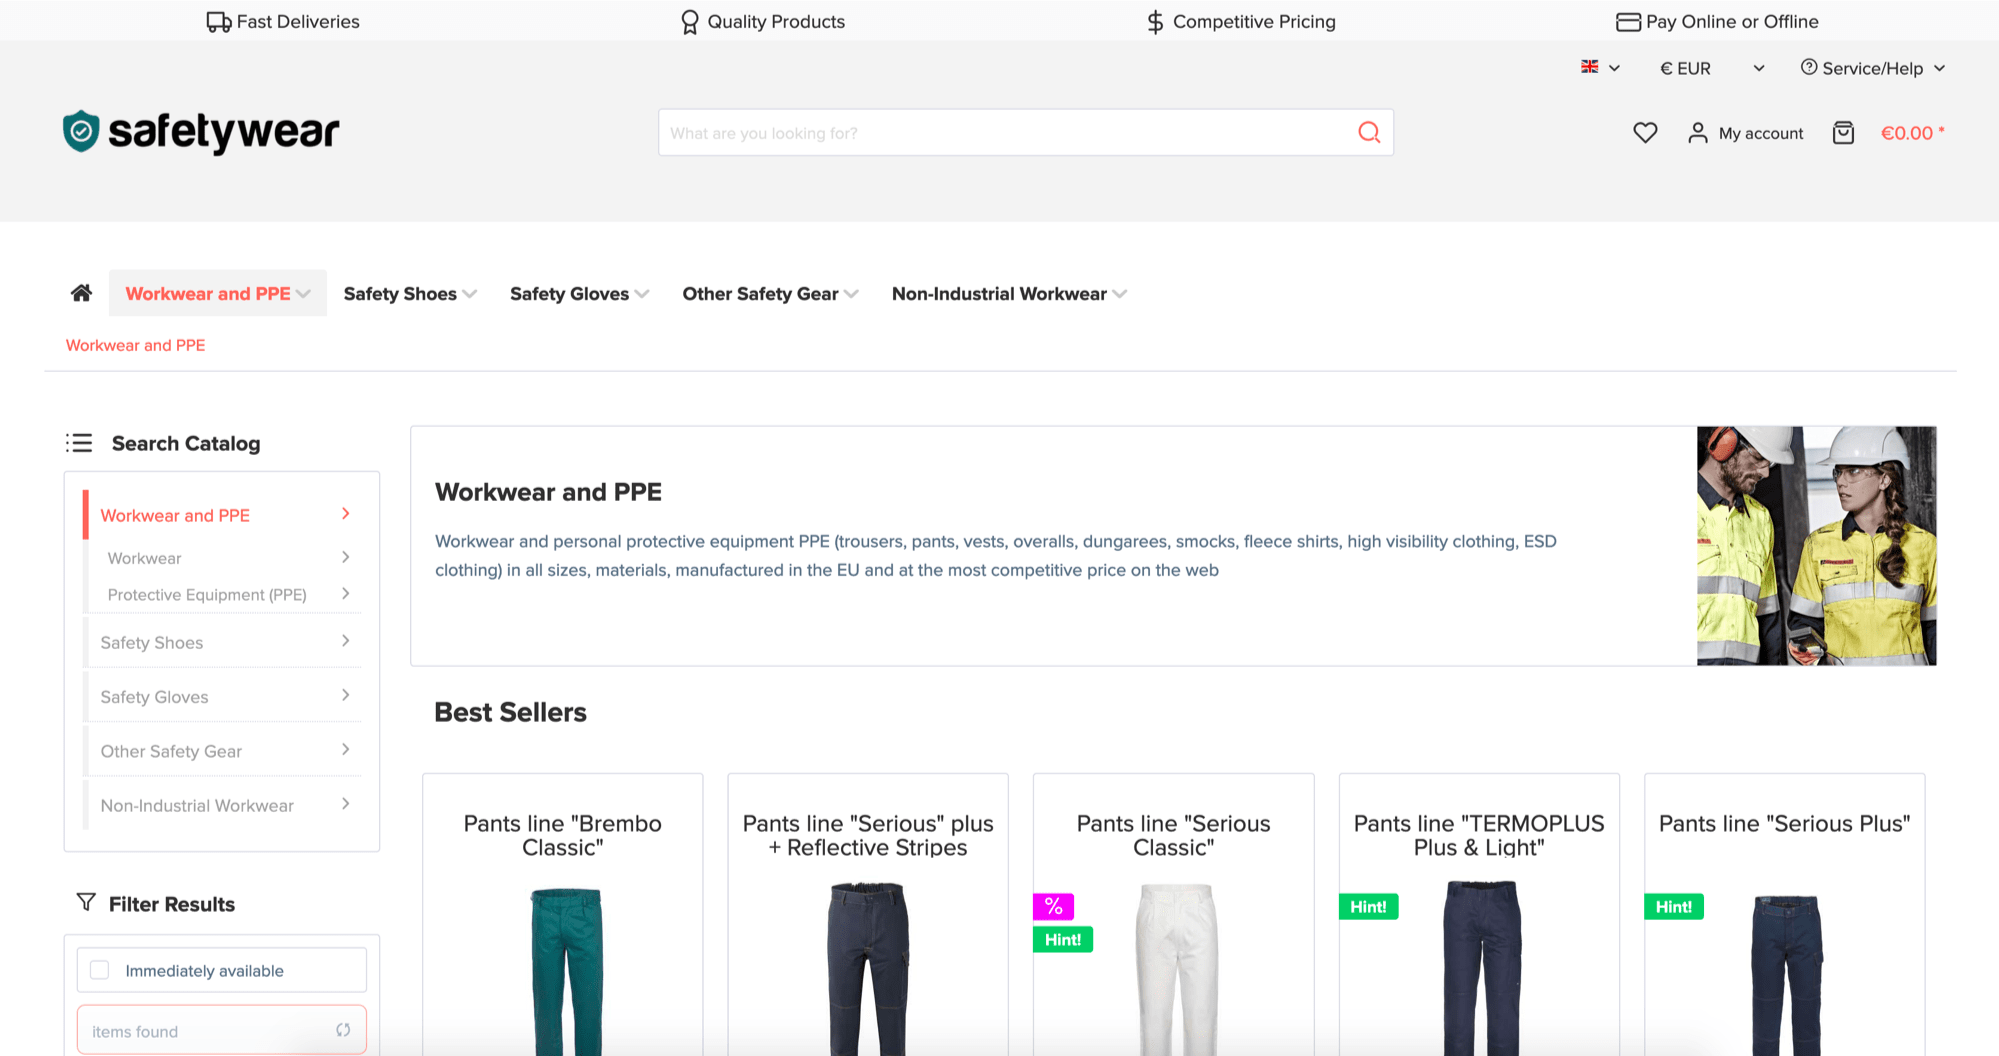
Task: Open the wishlist heart icon
Action: pos(1645,132)
